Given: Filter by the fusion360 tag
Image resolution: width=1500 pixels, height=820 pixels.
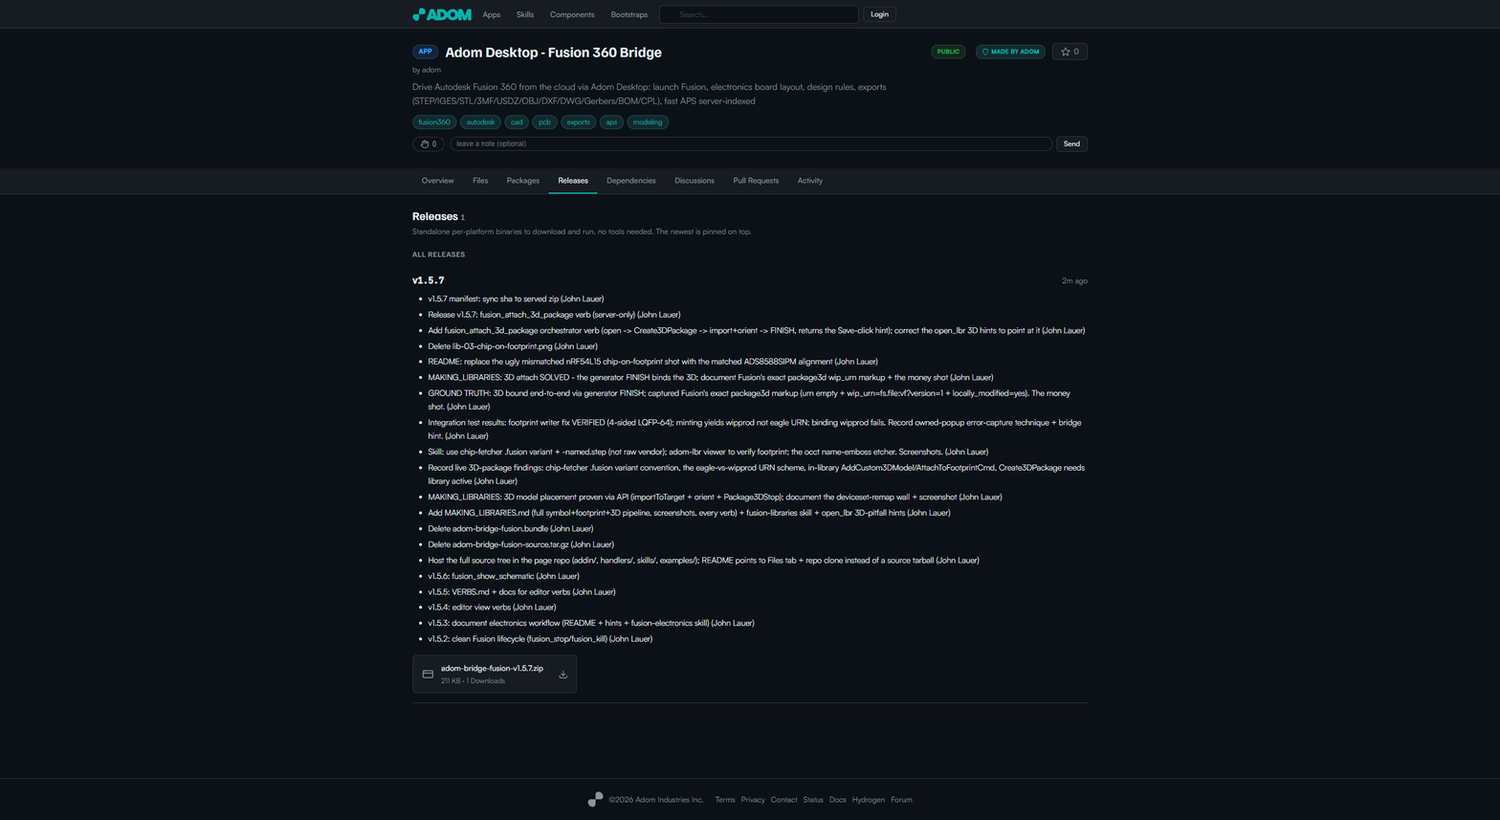Looking at the screenshot, I should pos(434,122).
